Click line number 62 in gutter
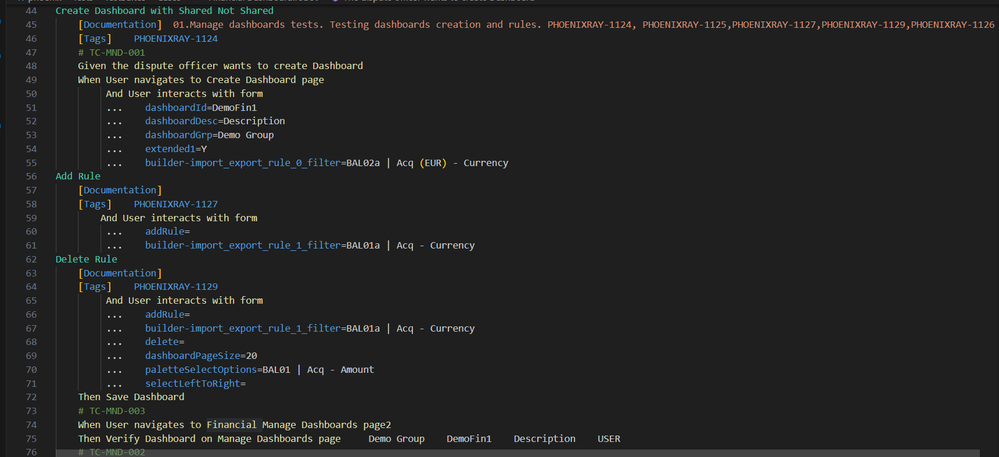Image resolution: width=999 pixels, height=457 pixels. tap(31, 259)
